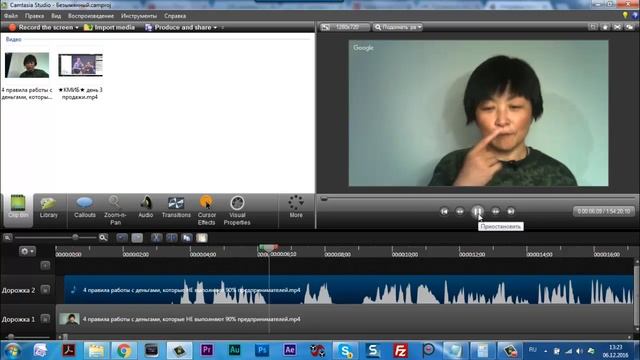This screenshot has width=640, height=360.
Task: Adjust the track height slider at bottom left
Action: 11,337
